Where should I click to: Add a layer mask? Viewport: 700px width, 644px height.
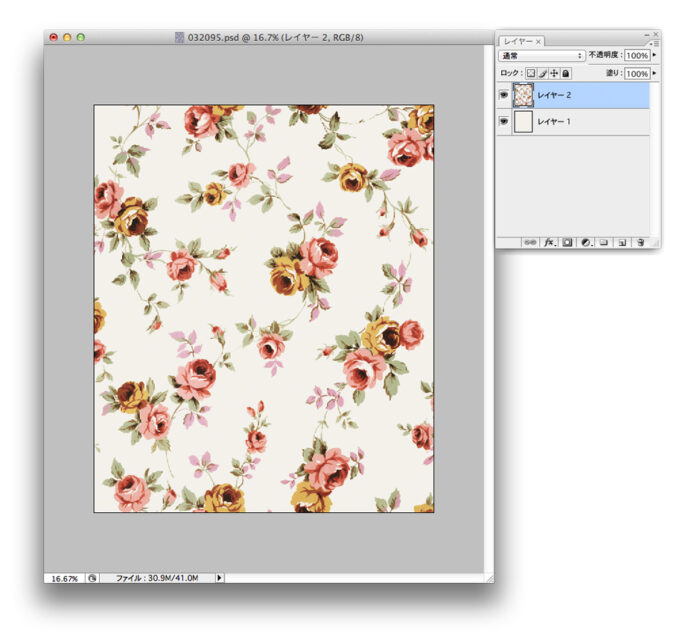(x=567, y=242)
